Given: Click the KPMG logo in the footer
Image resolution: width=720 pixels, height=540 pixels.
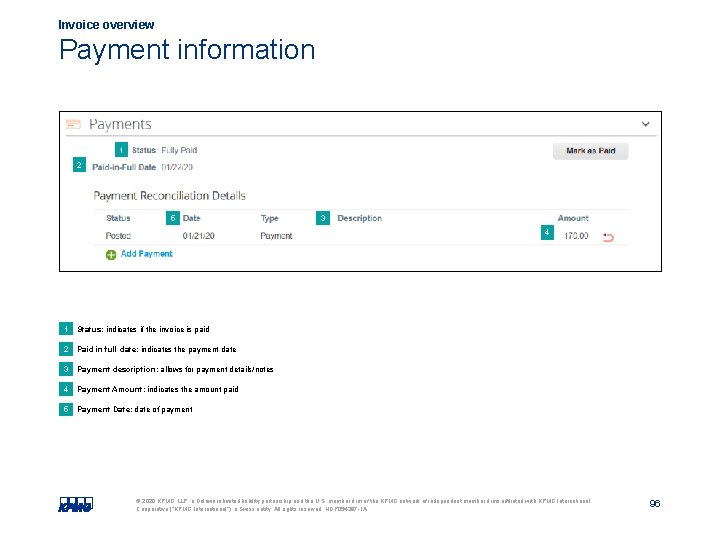Looking at the screenshot, I should [x=76, y=504].
